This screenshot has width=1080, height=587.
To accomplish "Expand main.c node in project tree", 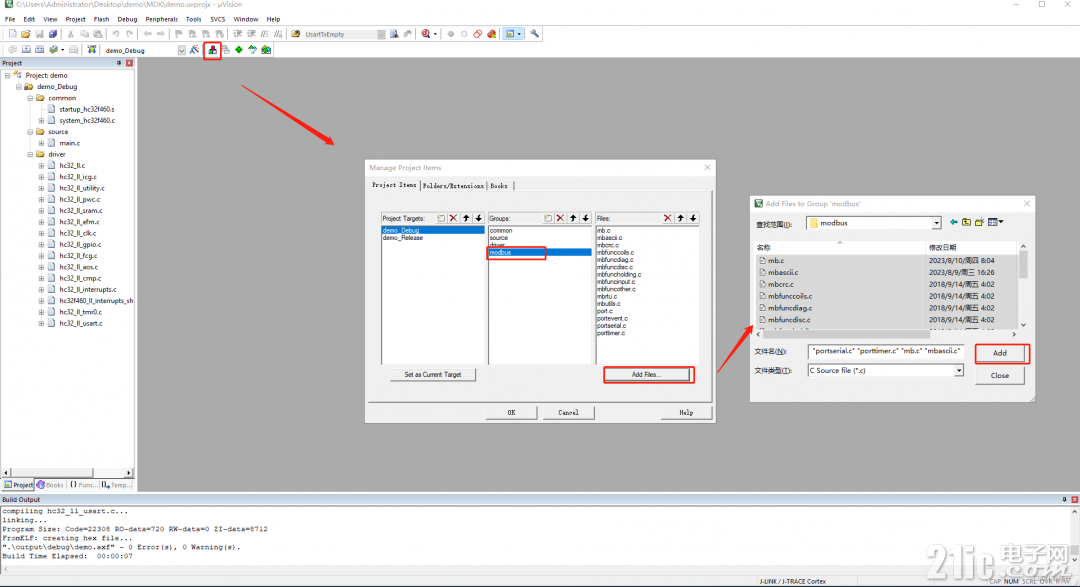I will 41,143.
